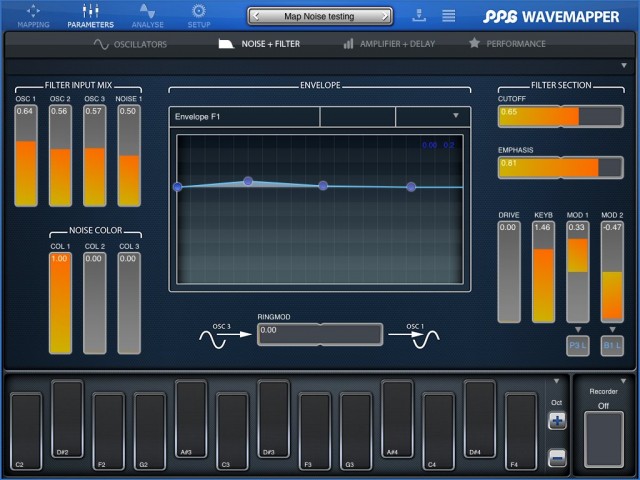This screenshot has width=640, height=480.
Task: Toggle the P3 L modulation source button
Action: tap(578, 346)
